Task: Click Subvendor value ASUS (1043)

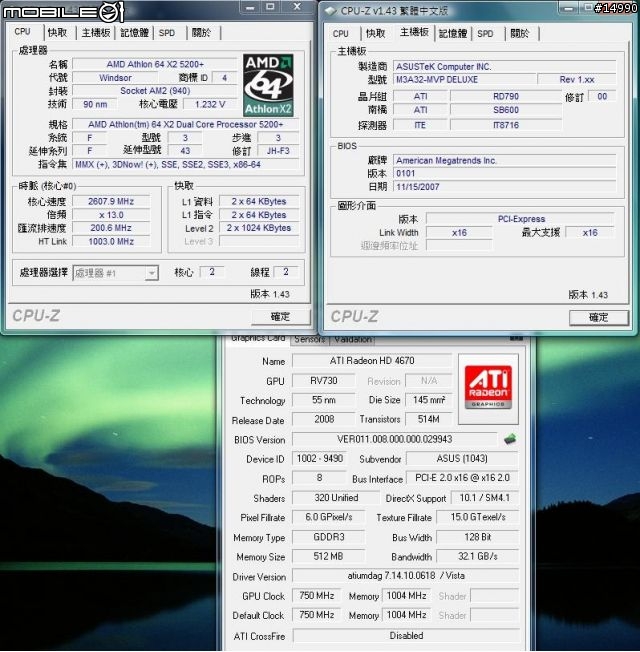Action: tap(462, 458)
